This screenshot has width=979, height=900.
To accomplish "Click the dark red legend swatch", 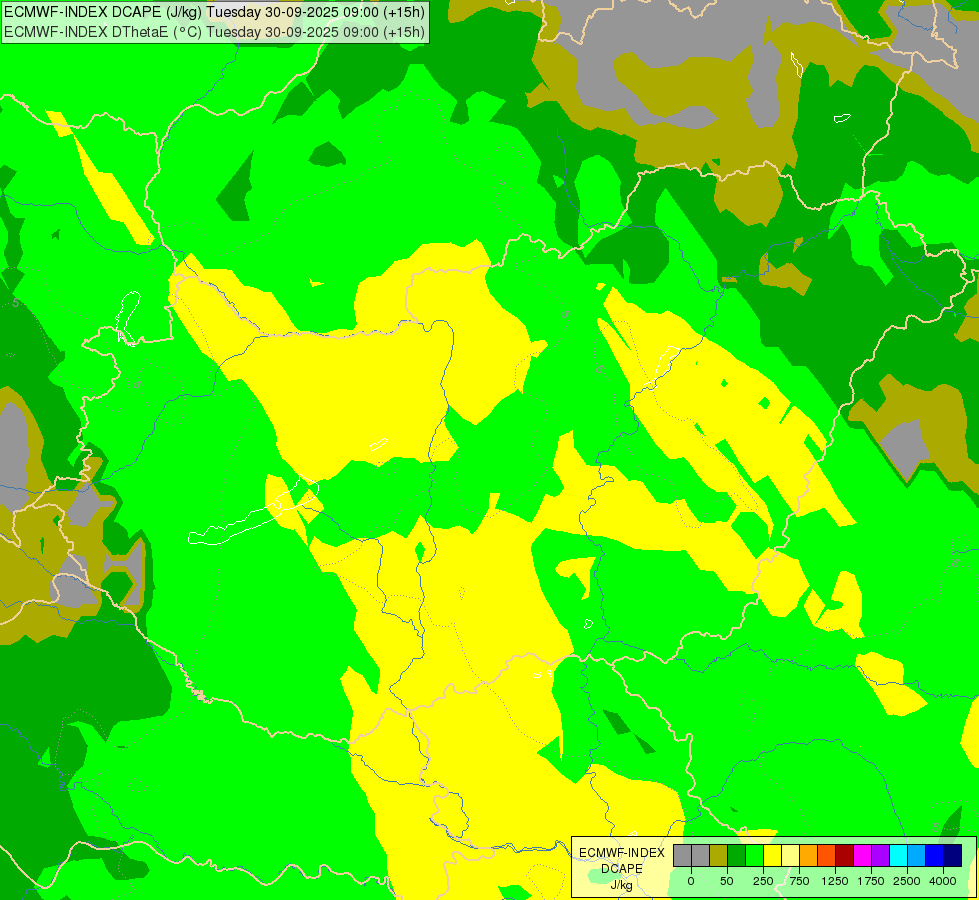I will [x=845, y=855].
